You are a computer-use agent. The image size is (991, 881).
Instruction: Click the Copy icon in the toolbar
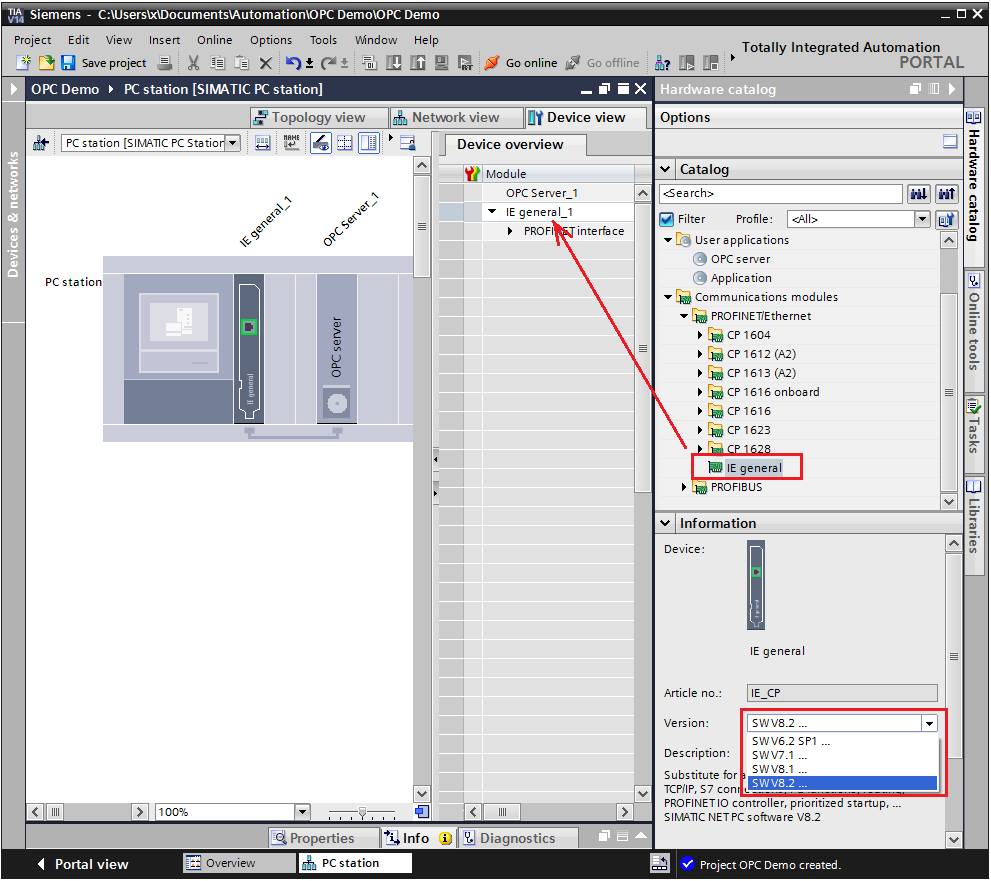pyautogui.click(x=217, y=63)
